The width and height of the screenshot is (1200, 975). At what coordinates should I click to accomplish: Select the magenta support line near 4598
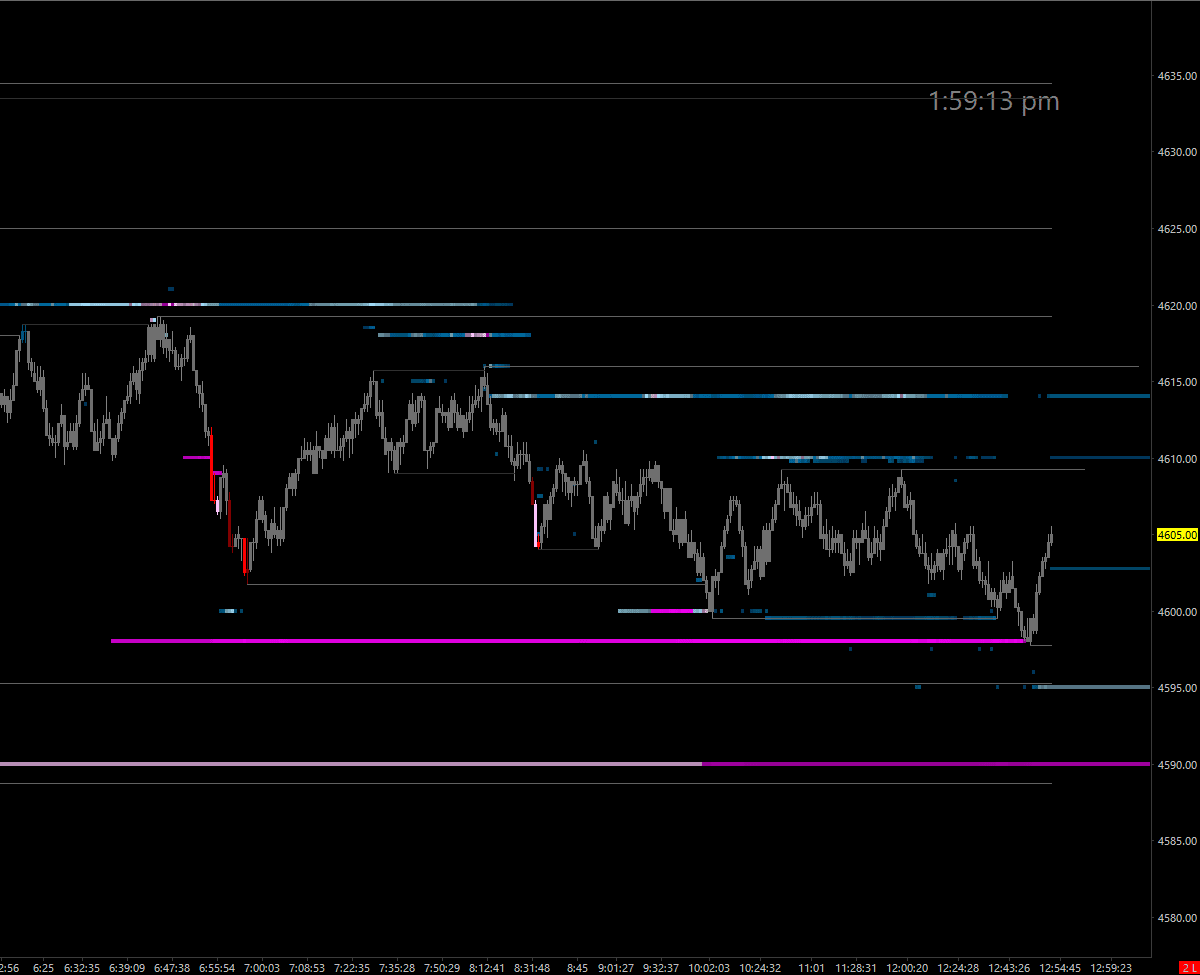560,639
